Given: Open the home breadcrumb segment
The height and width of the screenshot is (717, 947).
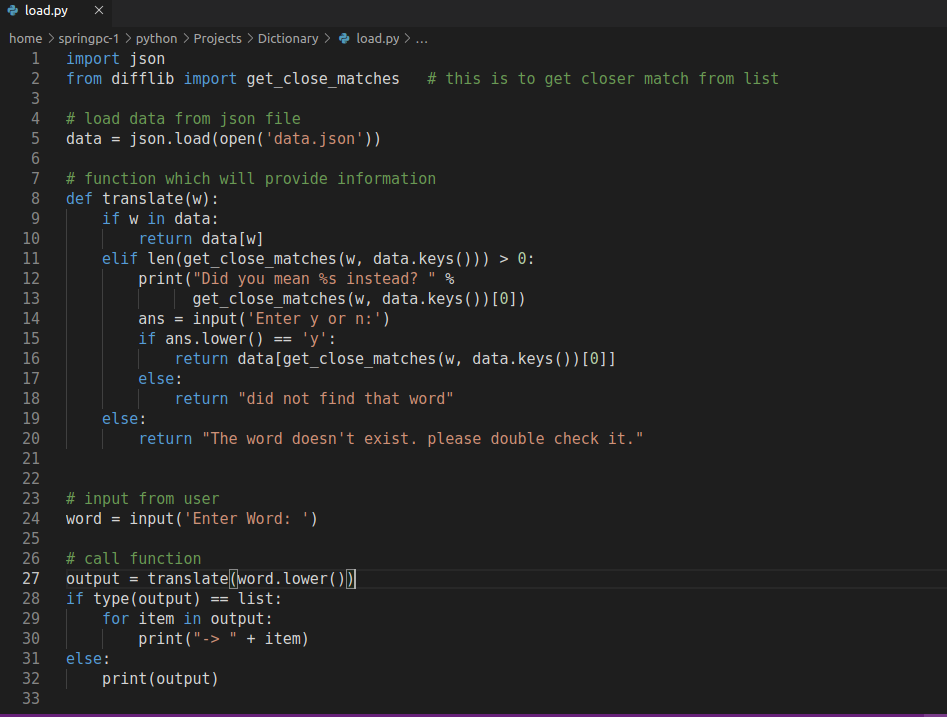Looking at the screenshot, I should [25, 39].
